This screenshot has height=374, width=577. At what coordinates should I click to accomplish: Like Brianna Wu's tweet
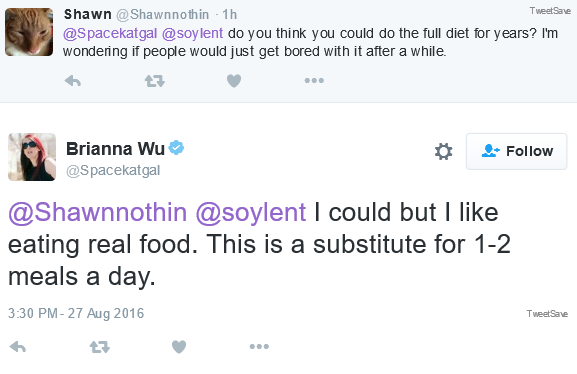point(179,346)
